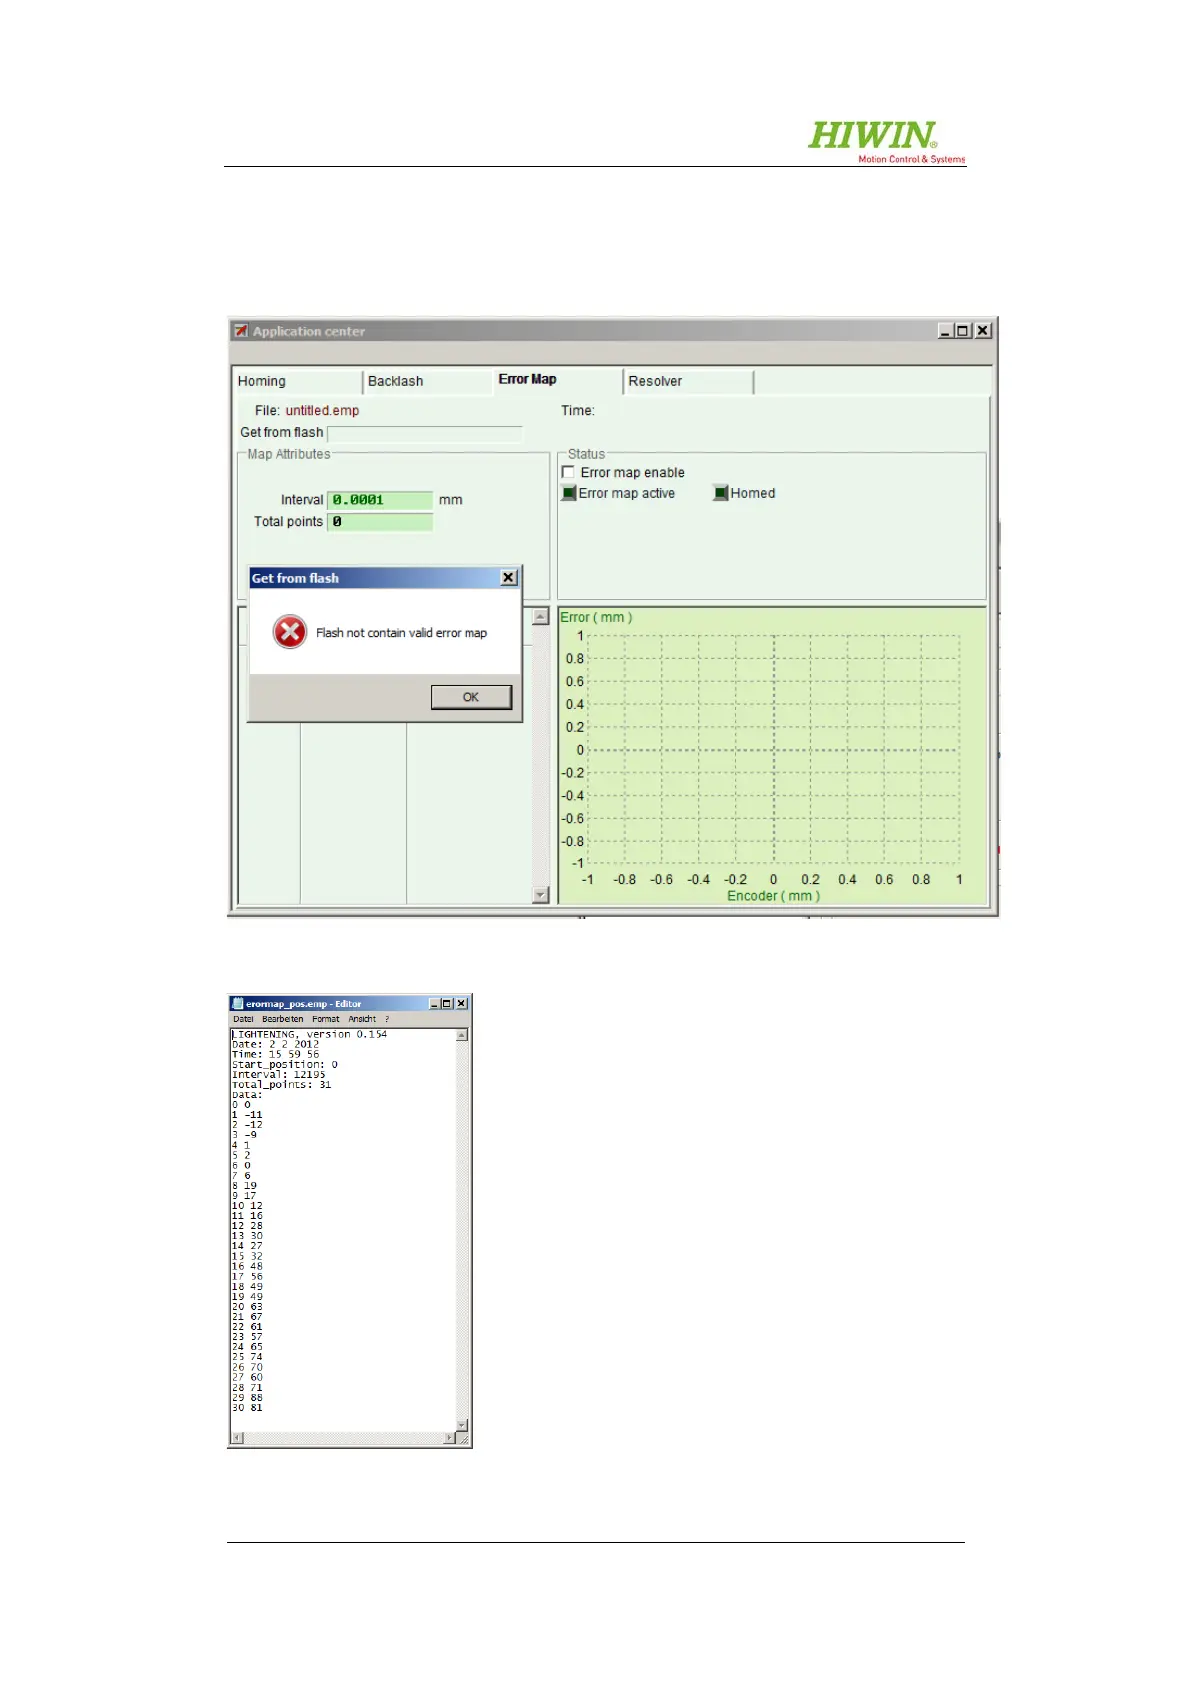This screenshot has width=1191, height=1684.
Task: Click the Get from flash progress field
Action: tap(425, 433)
